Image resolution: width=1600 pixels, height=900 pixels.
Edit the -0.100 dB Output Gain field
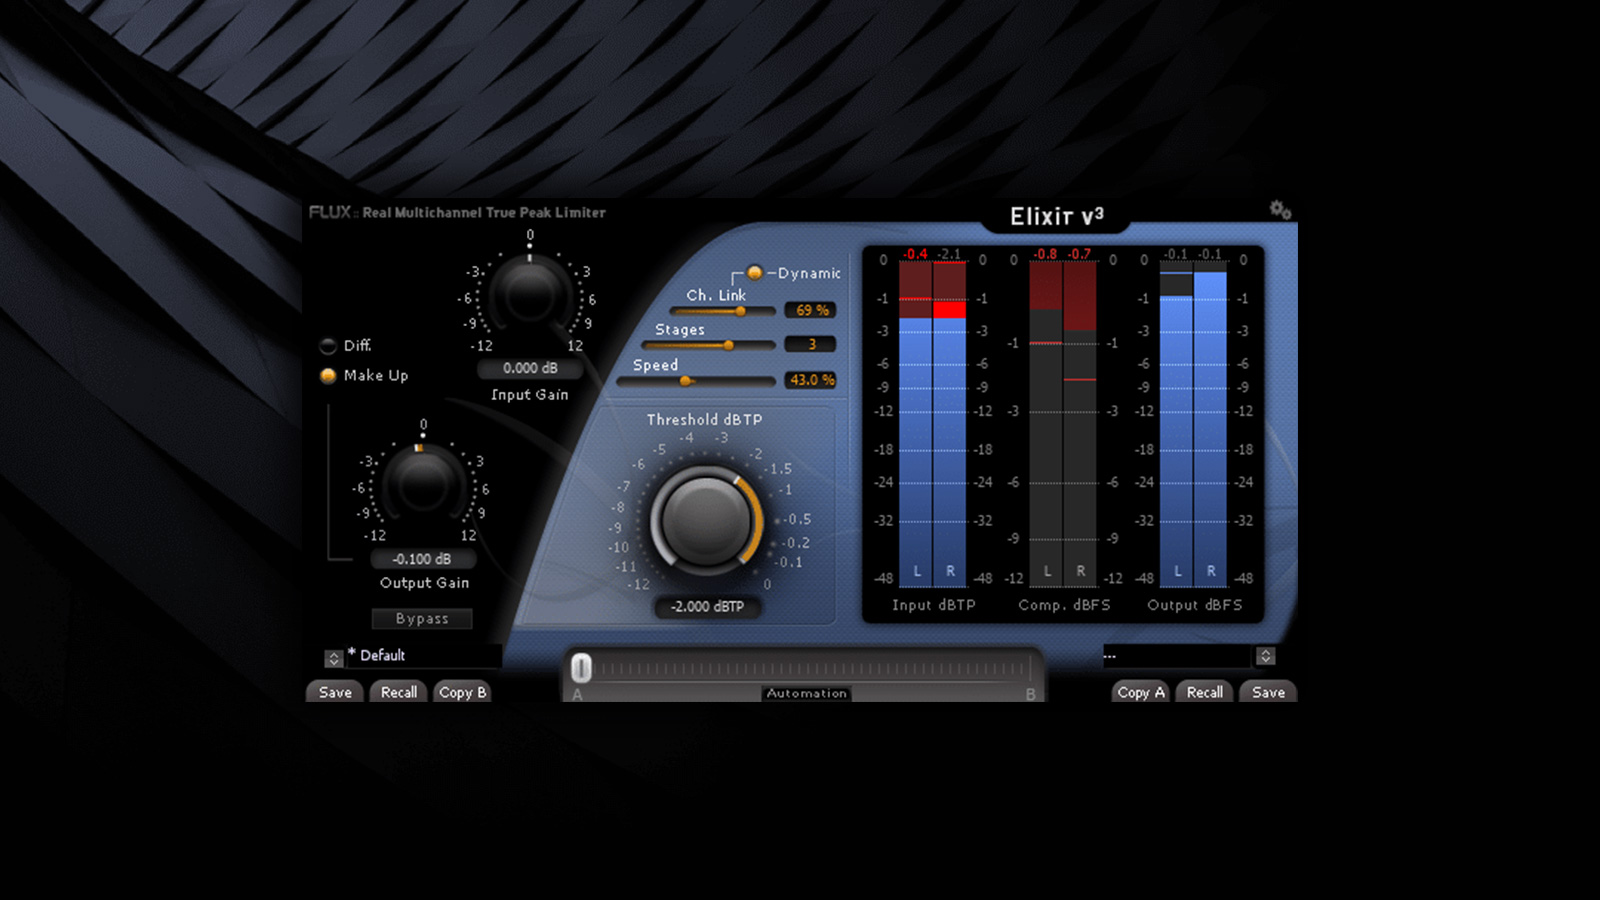pos(423,559)
